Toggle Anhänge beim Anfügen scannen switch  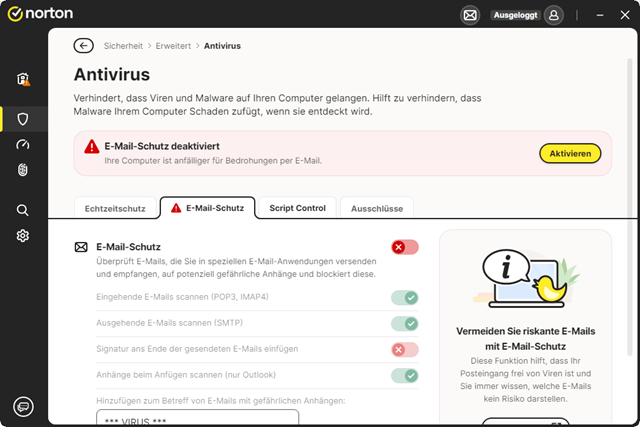tap(405, 376)
